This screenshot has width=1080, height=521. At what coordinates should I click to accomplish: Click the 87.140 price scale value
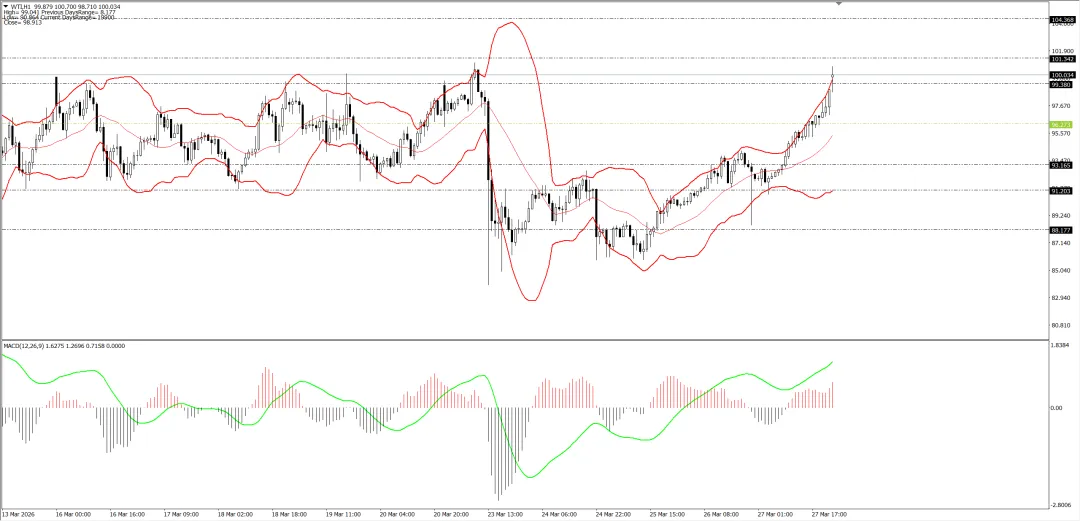click(1063, 243)
